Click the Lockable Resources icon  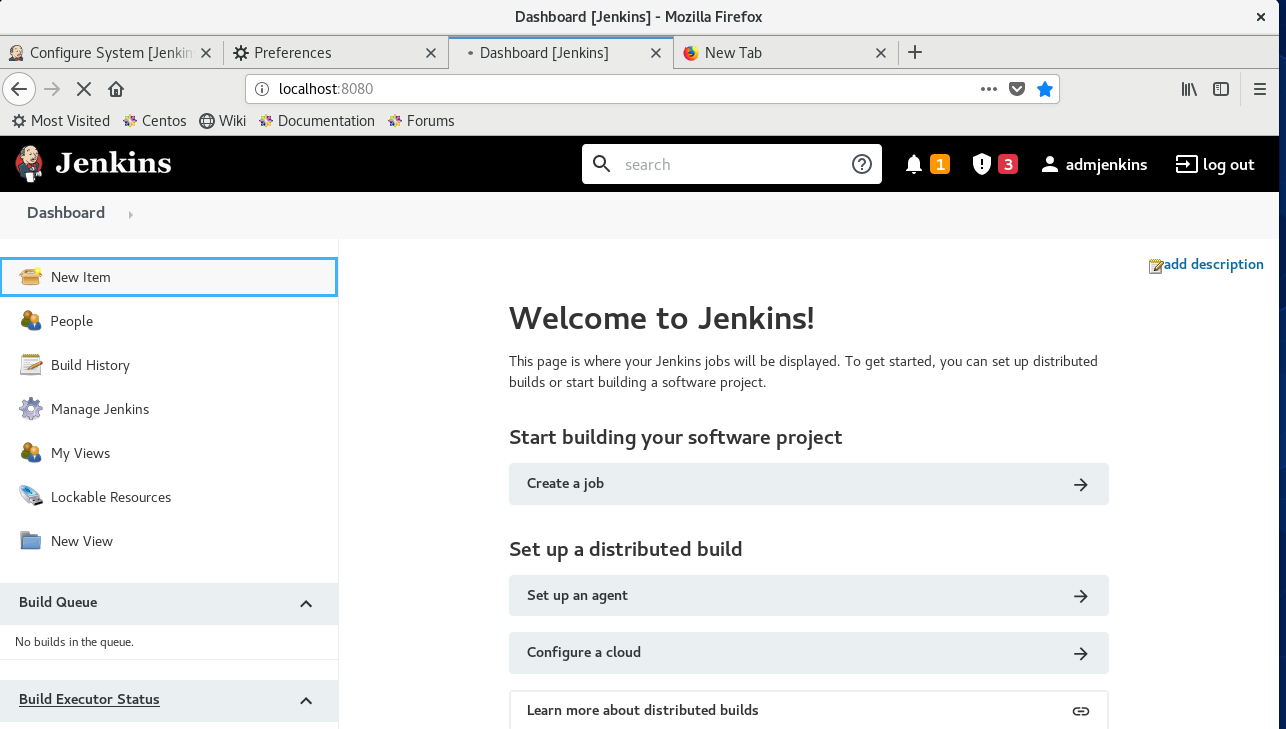31,497
